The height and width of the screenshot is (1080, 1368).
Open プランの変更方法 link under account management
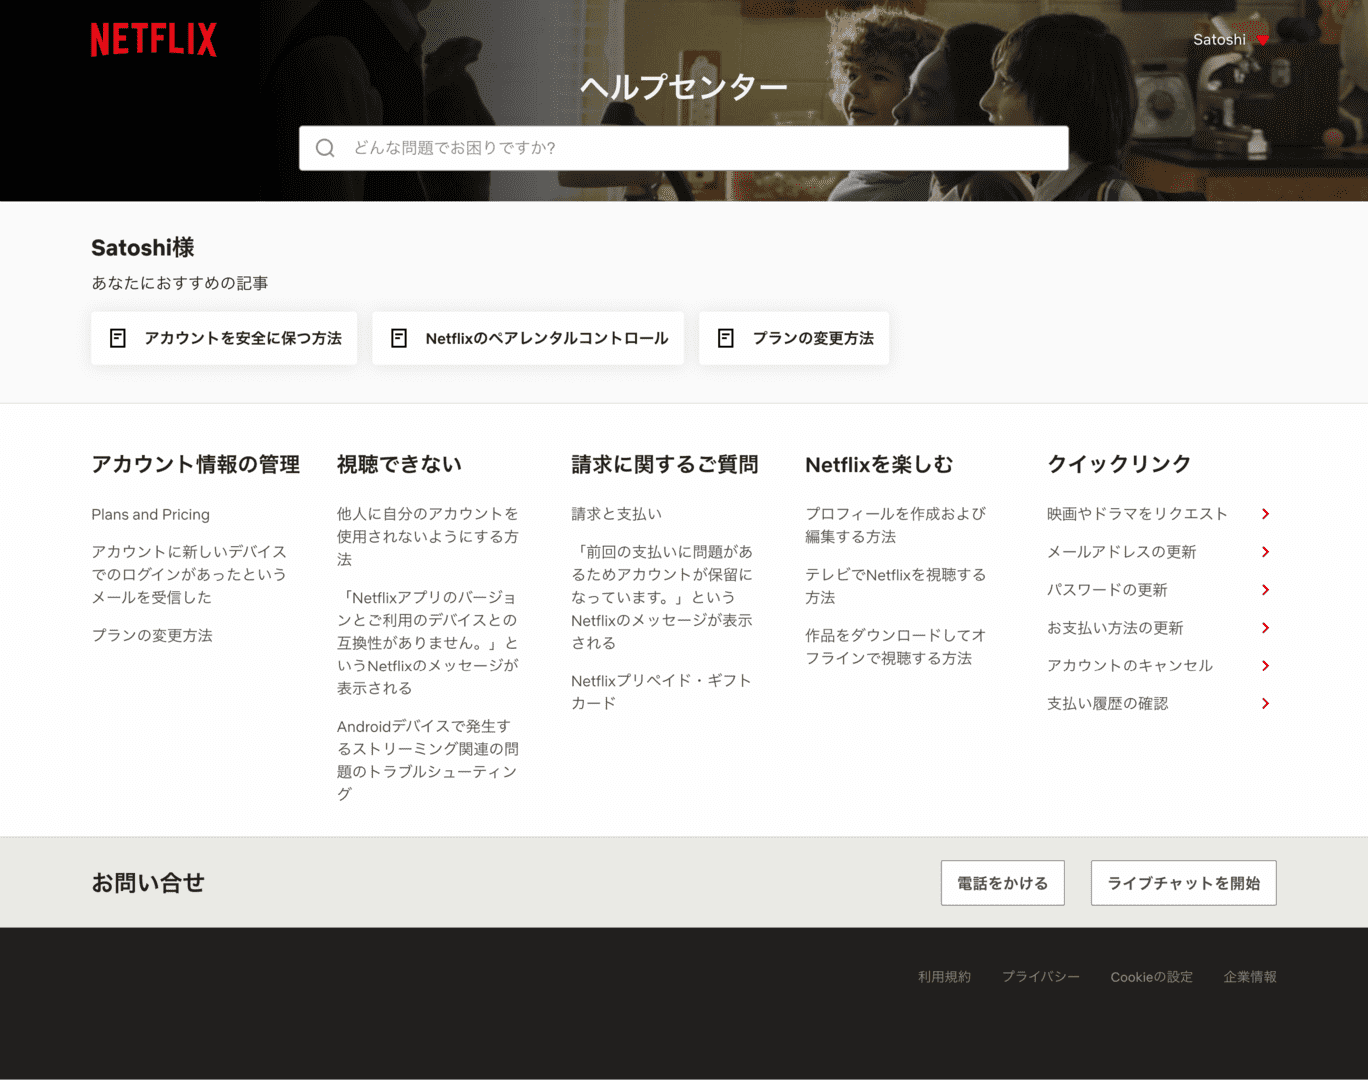(x=152, y=636)
